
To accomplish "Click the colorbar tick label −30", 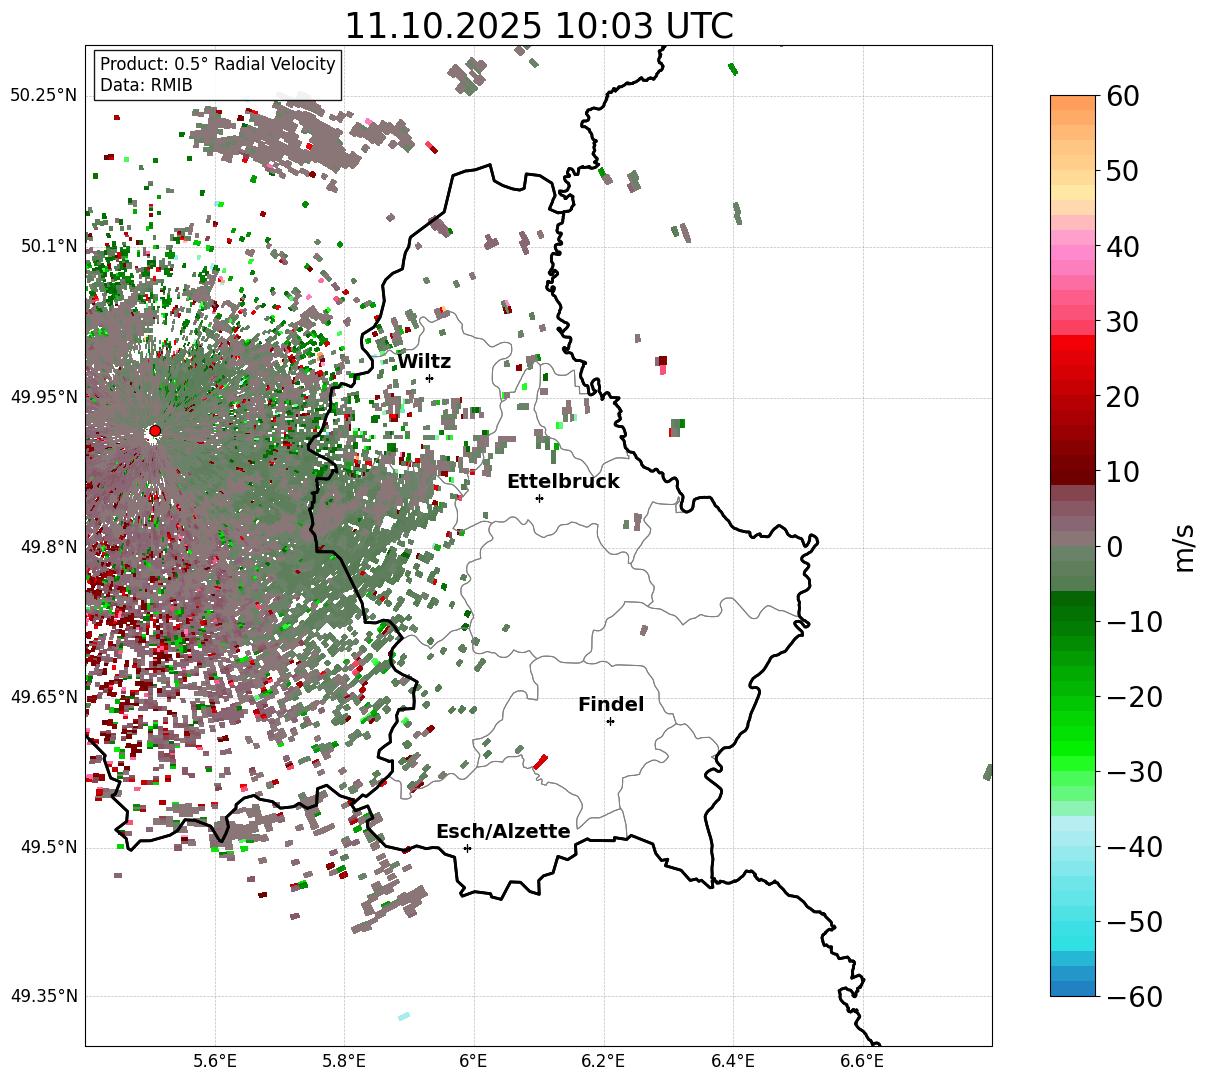I will click(x=1134, y=772).
